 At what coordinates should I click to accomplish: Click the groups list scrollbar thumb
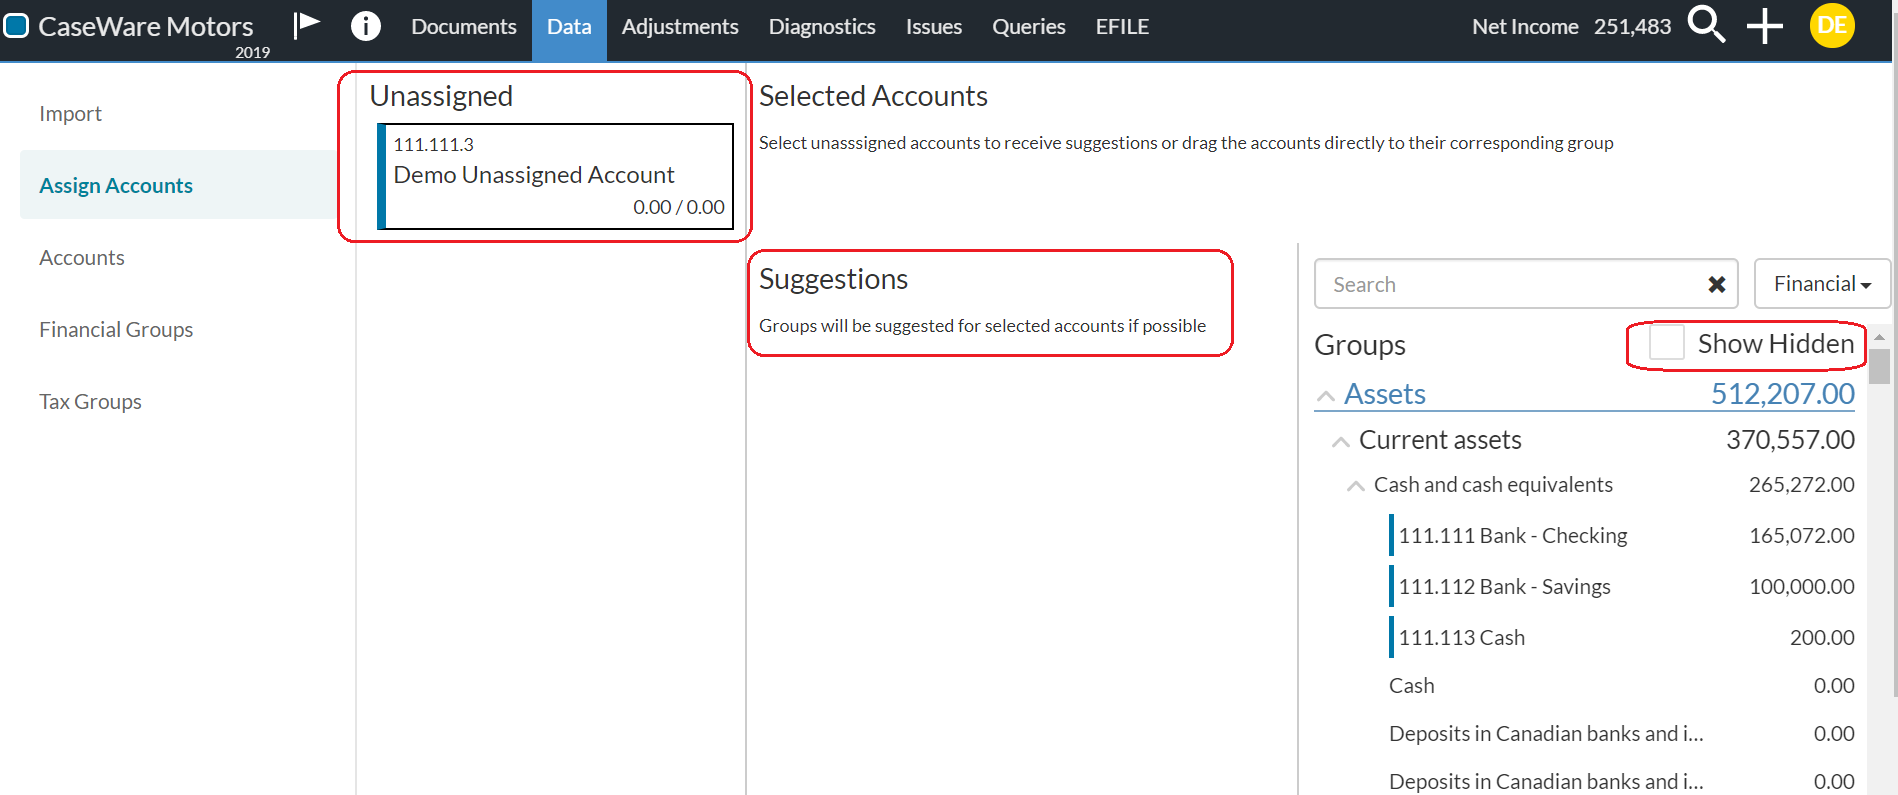(1880, 366)
